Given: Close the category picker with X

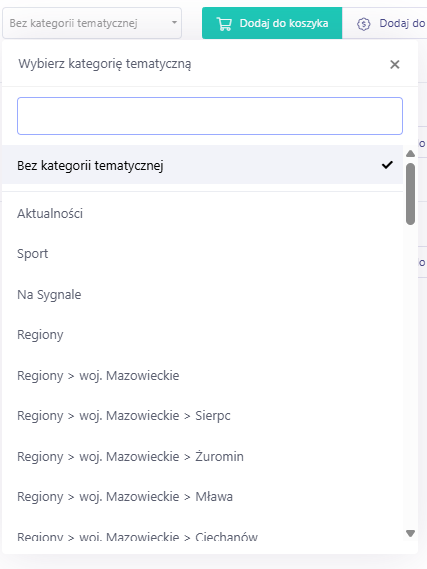Looking at the screenshot, I should [395, 65].
